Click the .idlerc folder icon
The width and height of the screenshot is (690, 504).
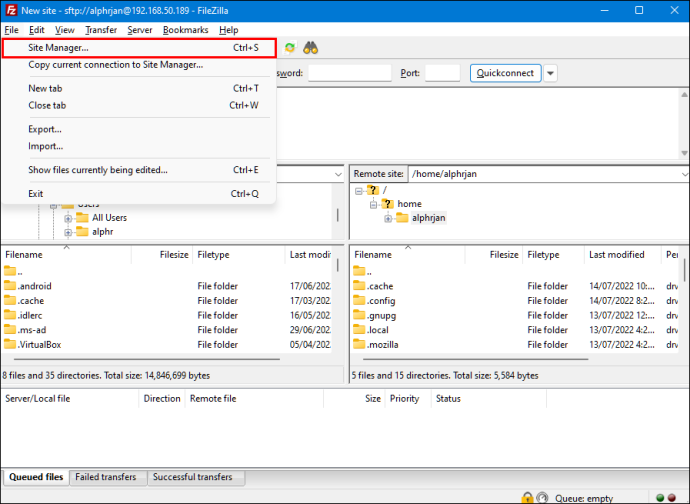(x=10, y=315)
